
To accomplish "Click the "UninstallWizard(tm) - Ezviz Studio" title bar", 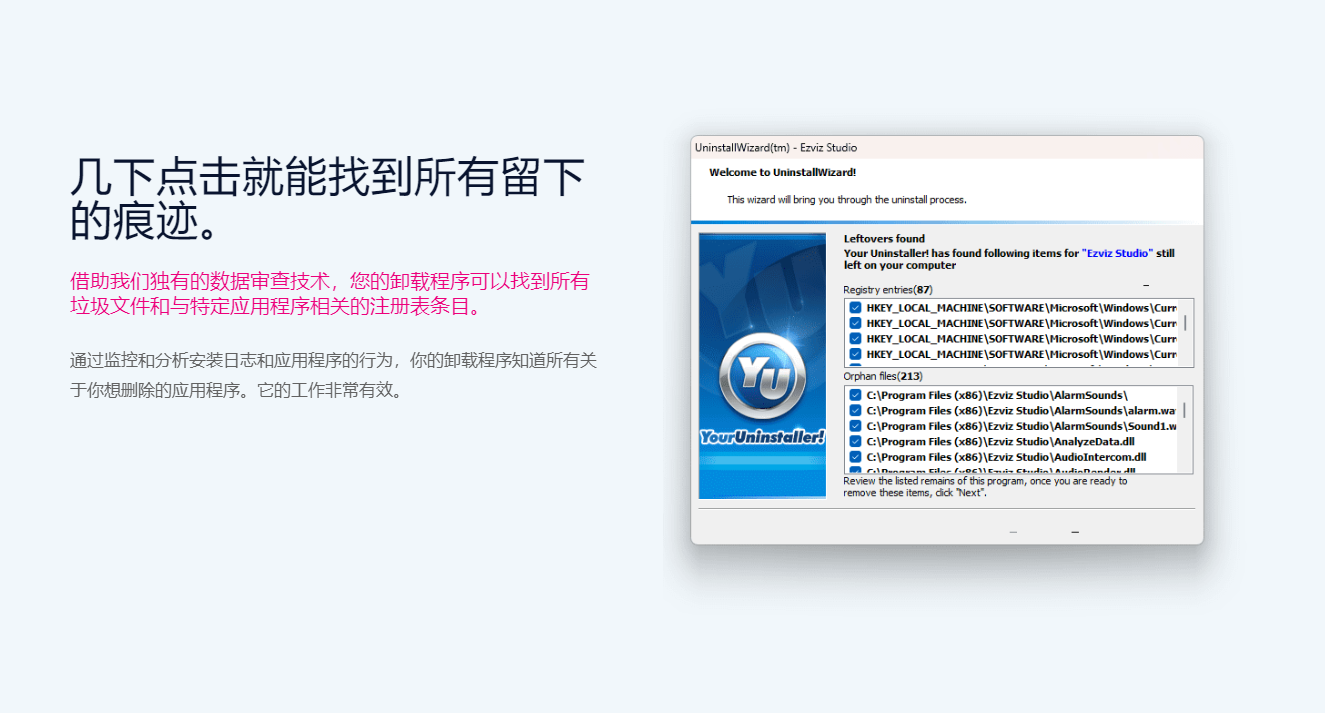I will [x=947, y=147].
